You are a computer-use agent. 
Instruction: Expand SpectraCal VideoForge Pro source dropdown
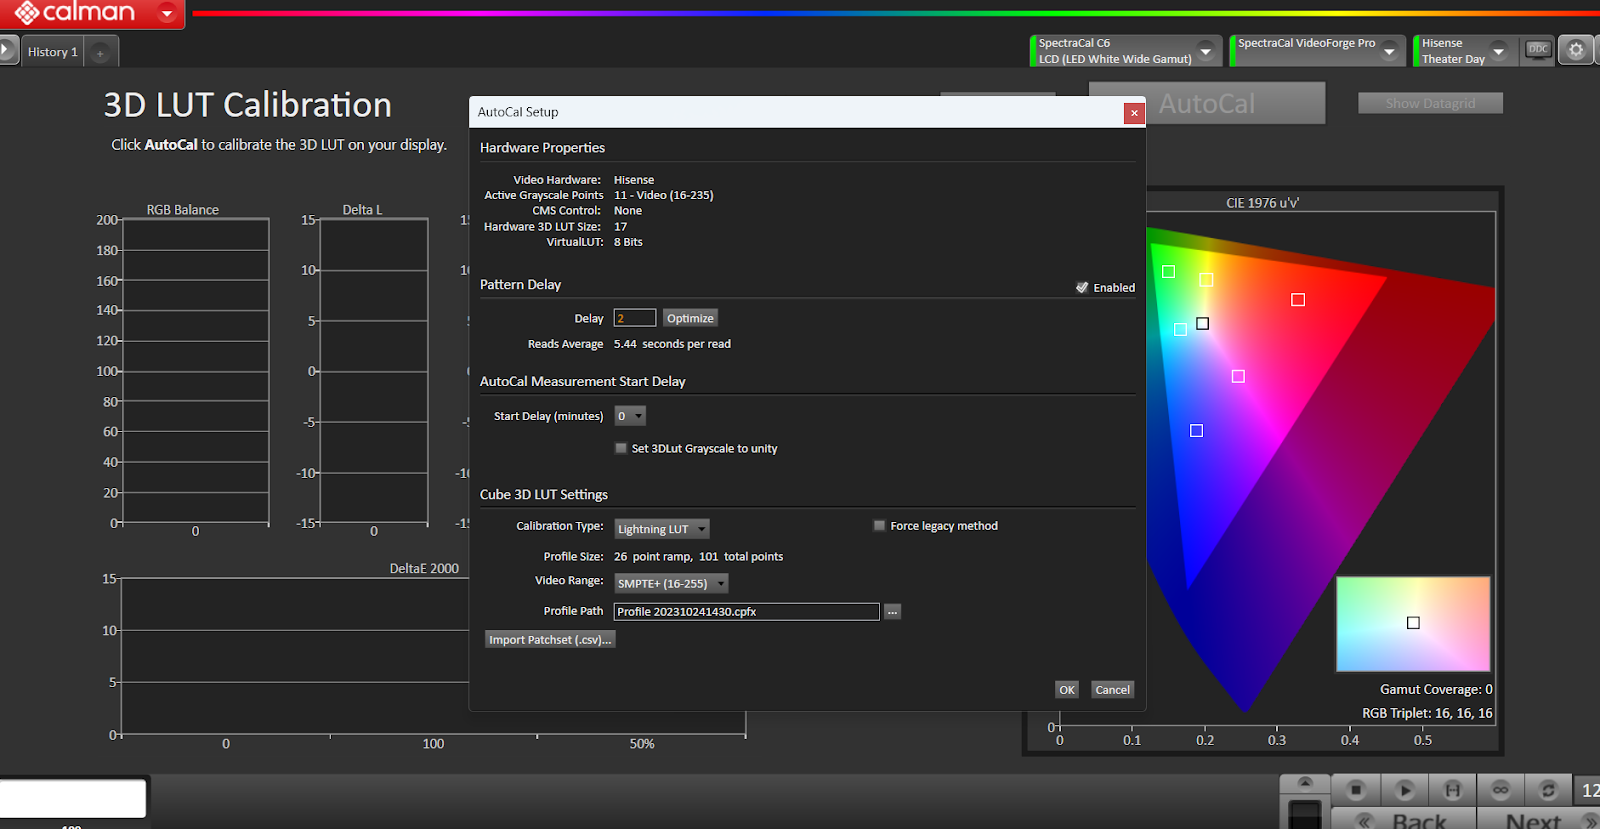1389,51
